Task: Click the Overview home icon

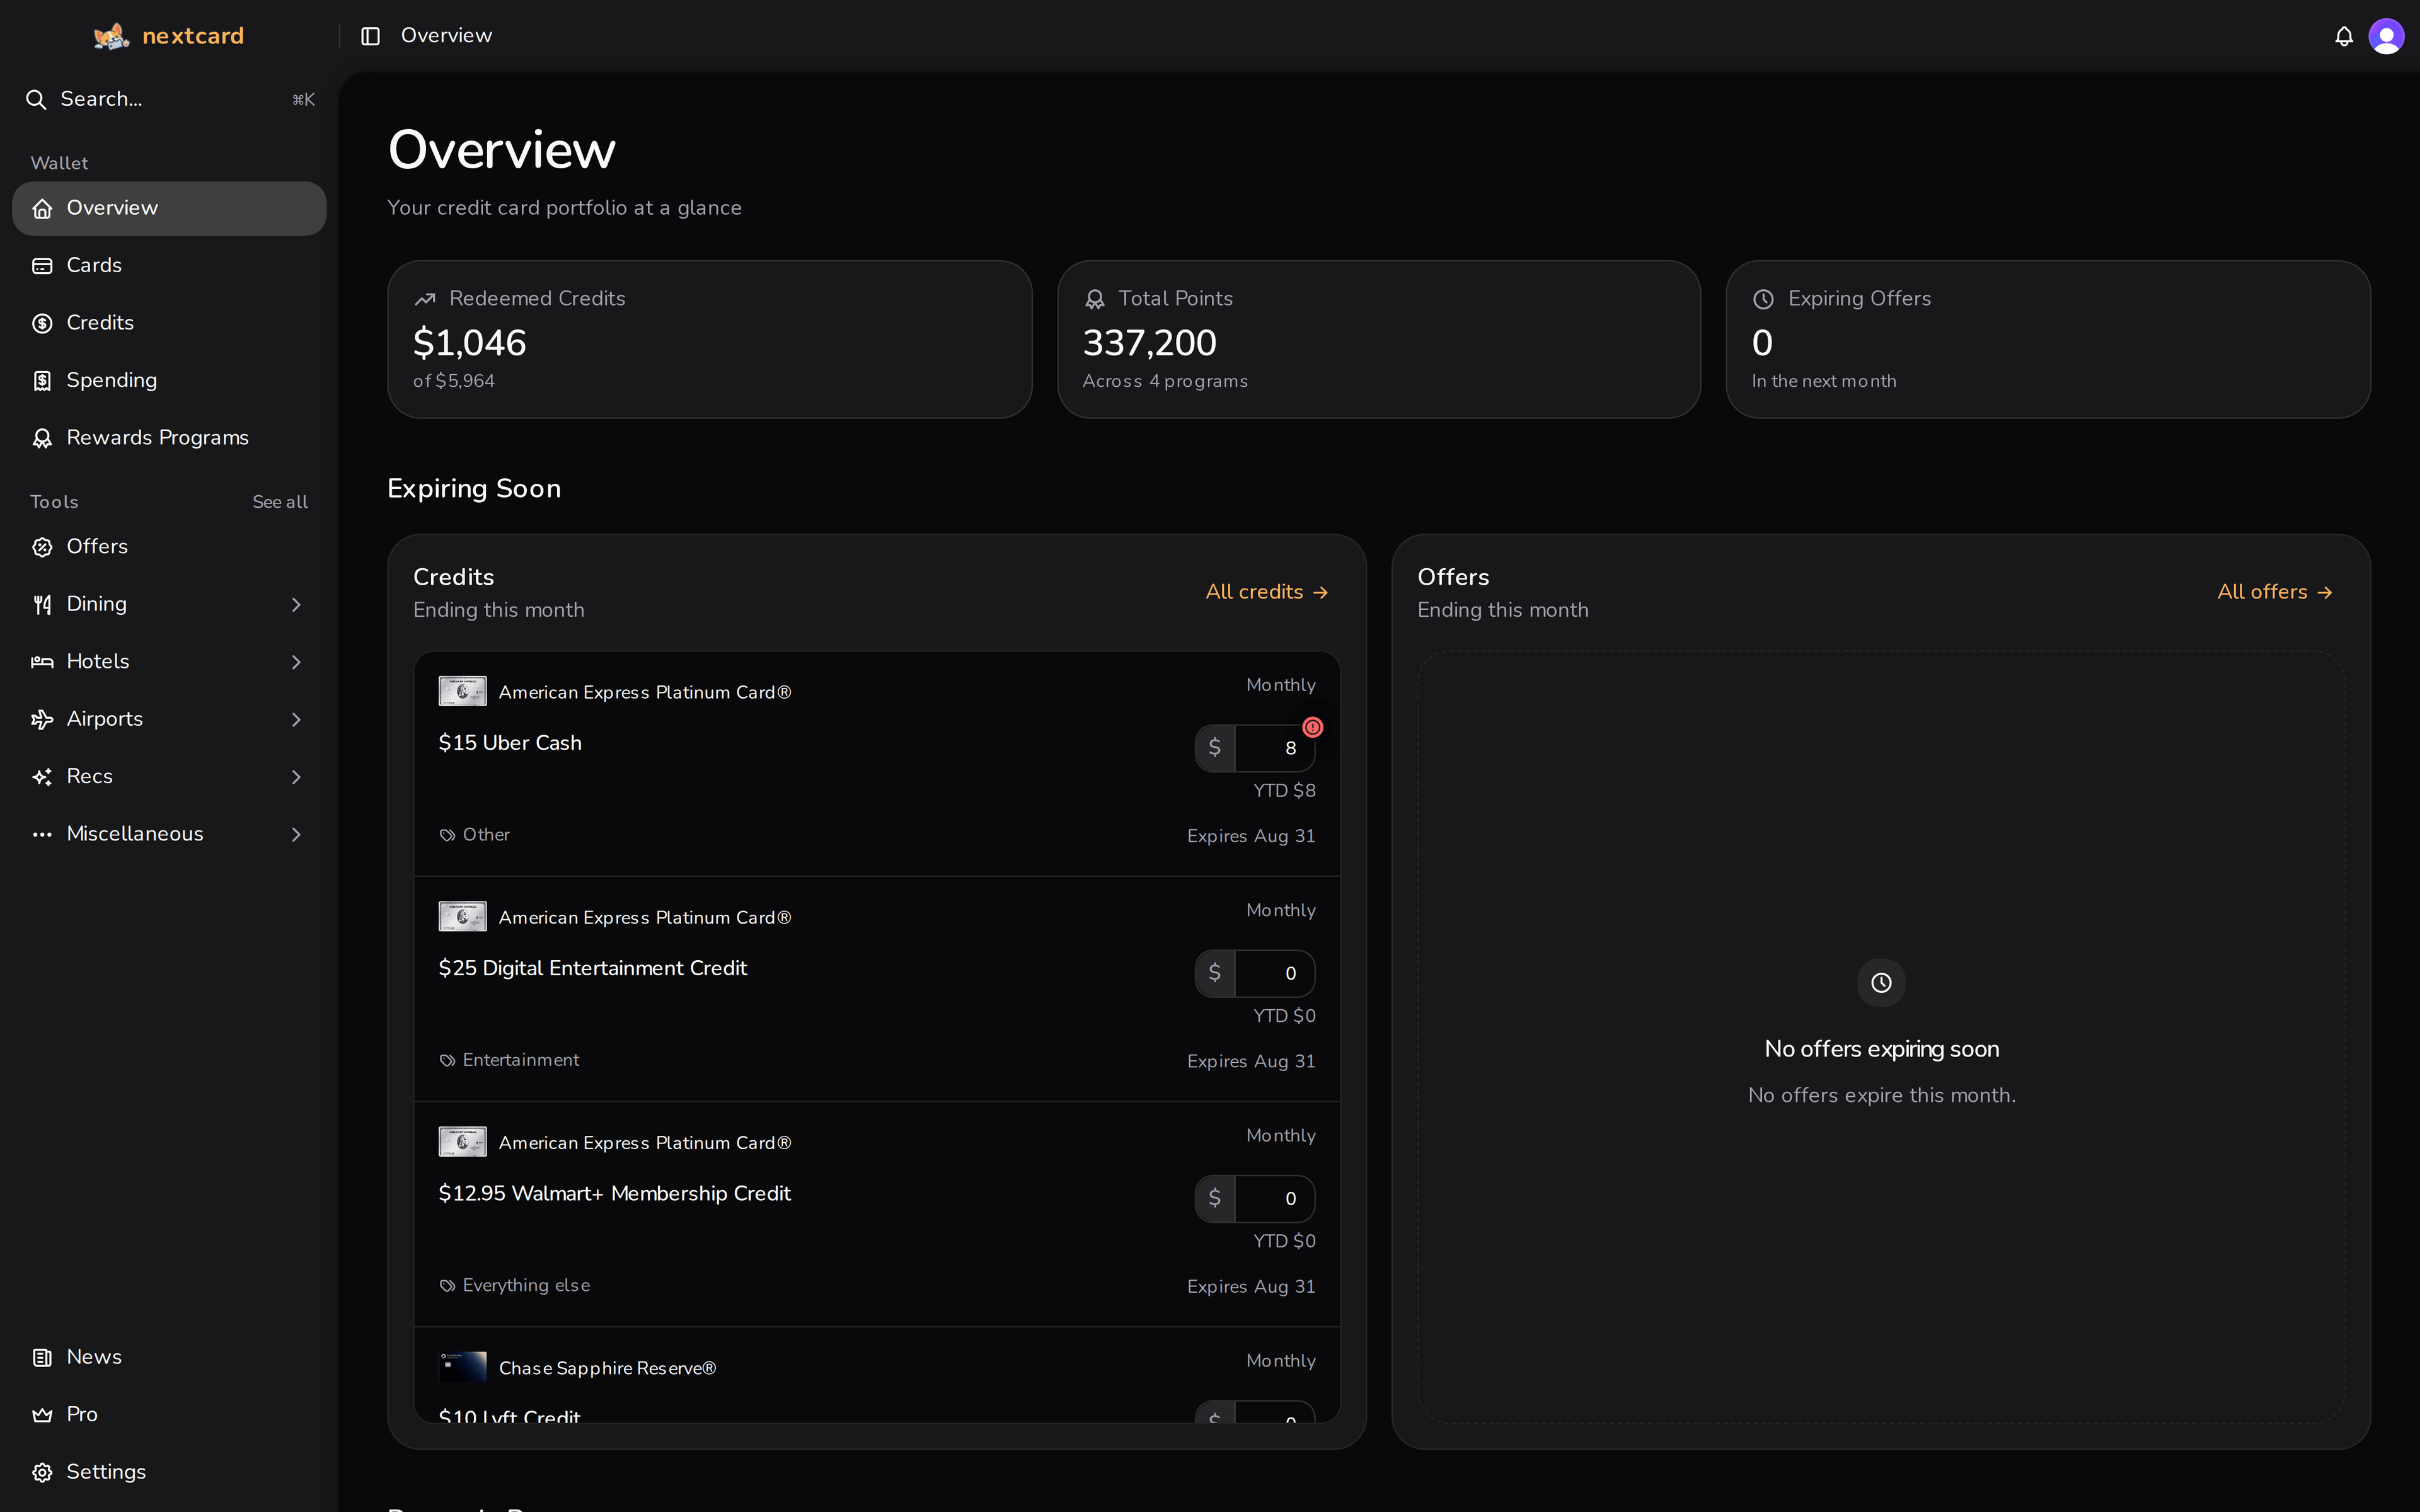Action: coord(42,208)
